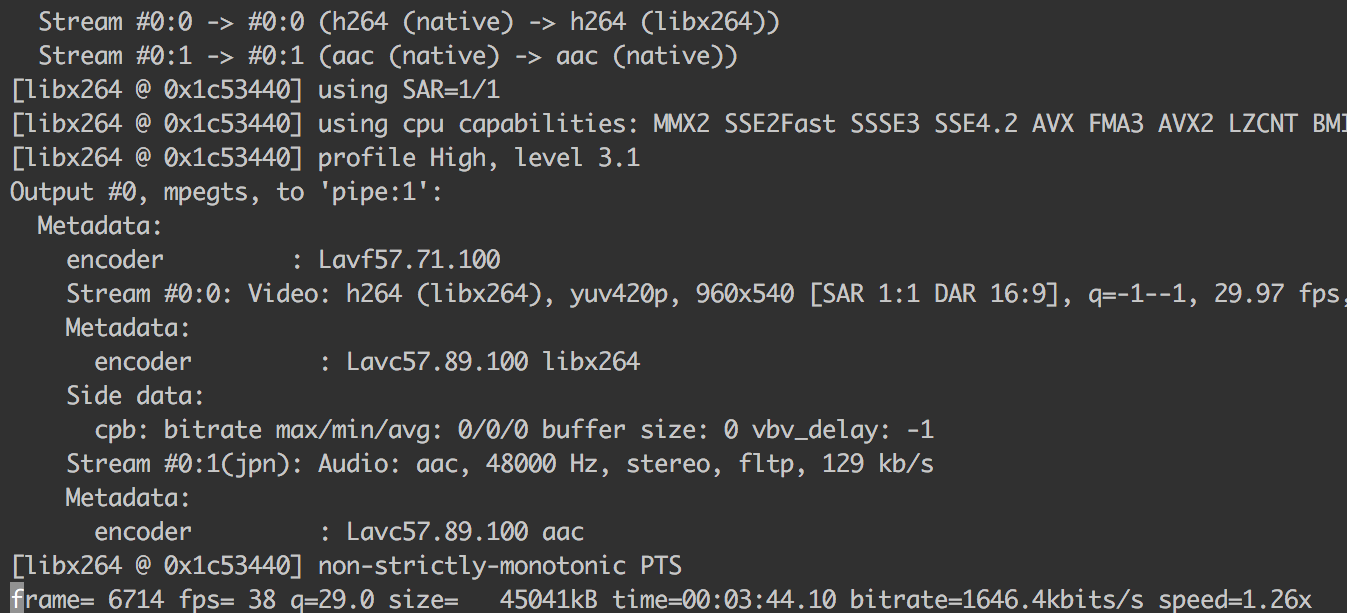Click the 'non-strictly-monotonic PTS' warning text

click(x=500, y=565)
